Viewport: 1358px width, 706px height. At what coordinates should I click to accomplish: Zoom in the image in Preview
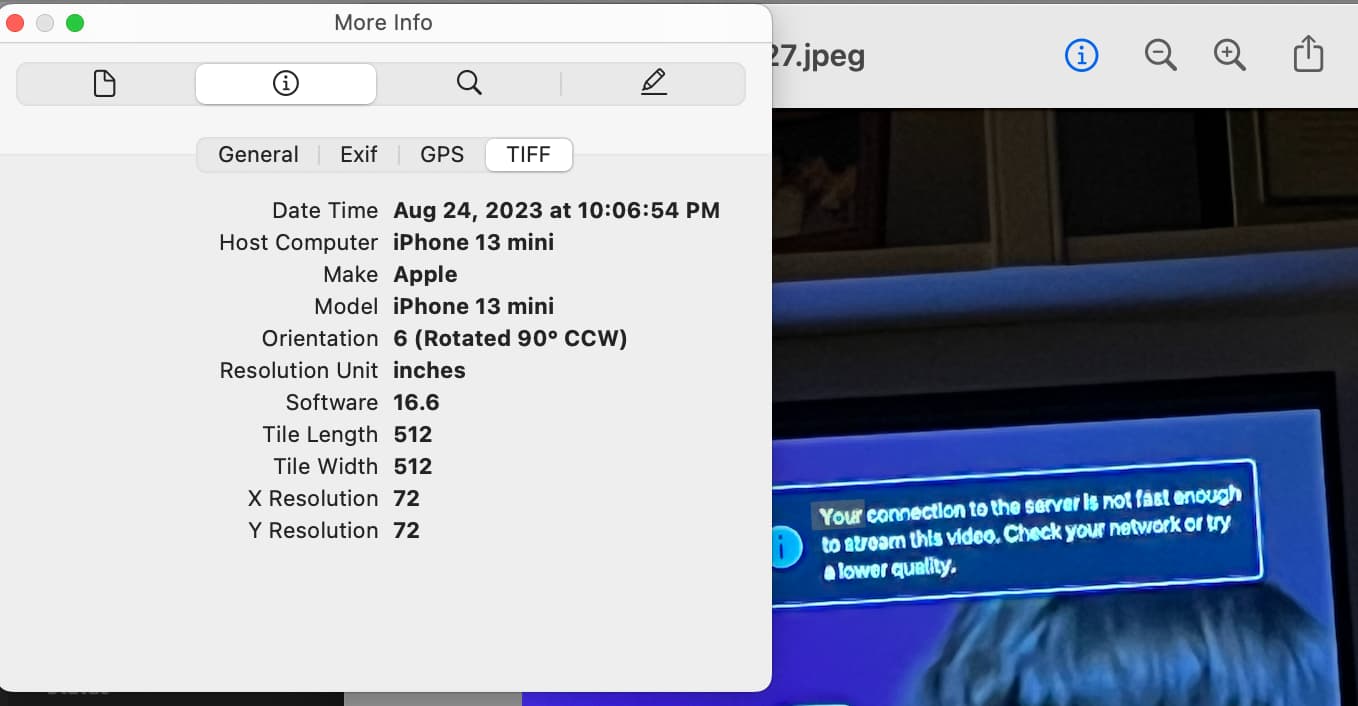tap(1230, 55)
